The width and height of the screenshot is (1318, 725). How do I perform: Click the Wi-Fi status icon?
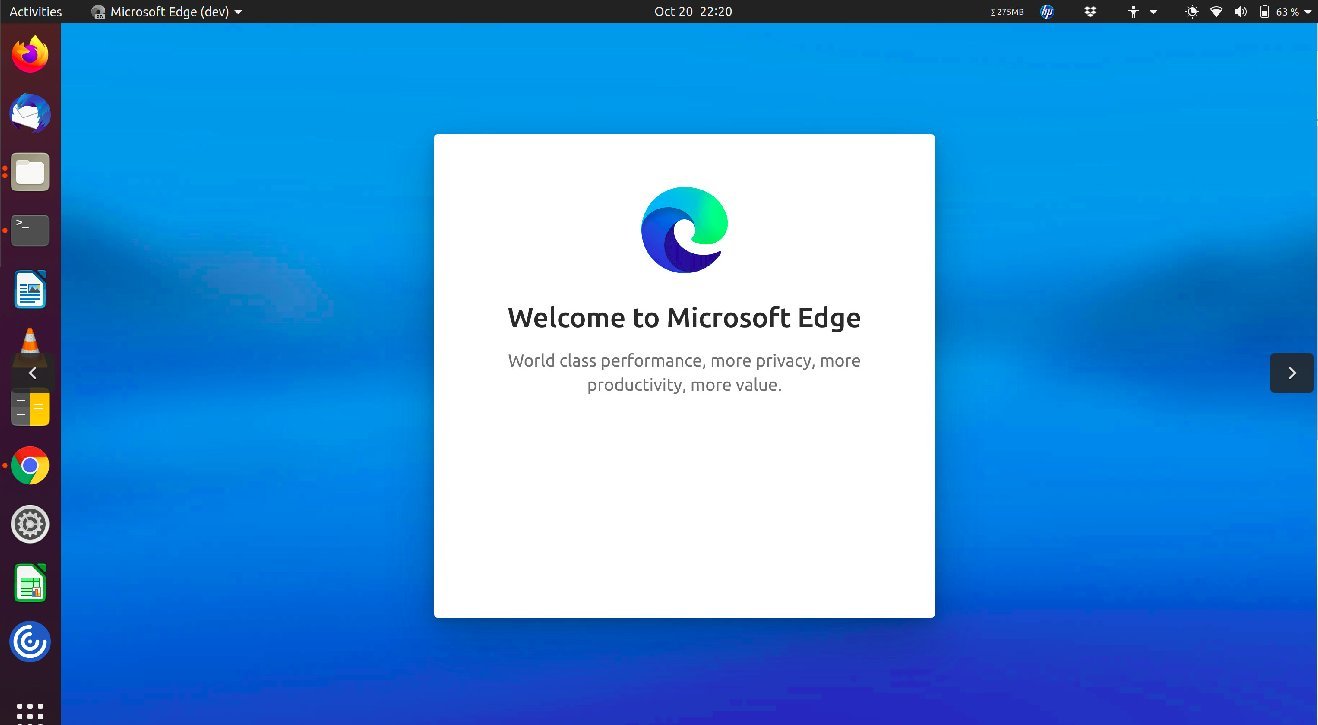click(x=1216, y=11)
